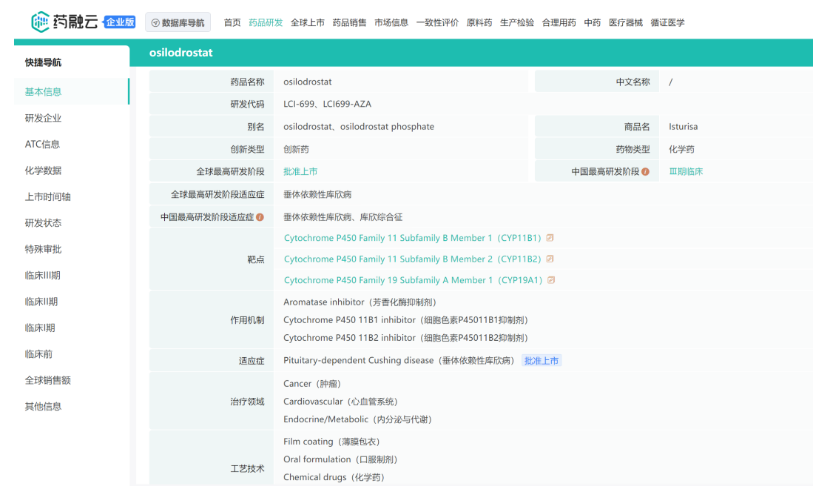
Task: Go to 一致性评价 in top navigation
Action: pos(437,22)
